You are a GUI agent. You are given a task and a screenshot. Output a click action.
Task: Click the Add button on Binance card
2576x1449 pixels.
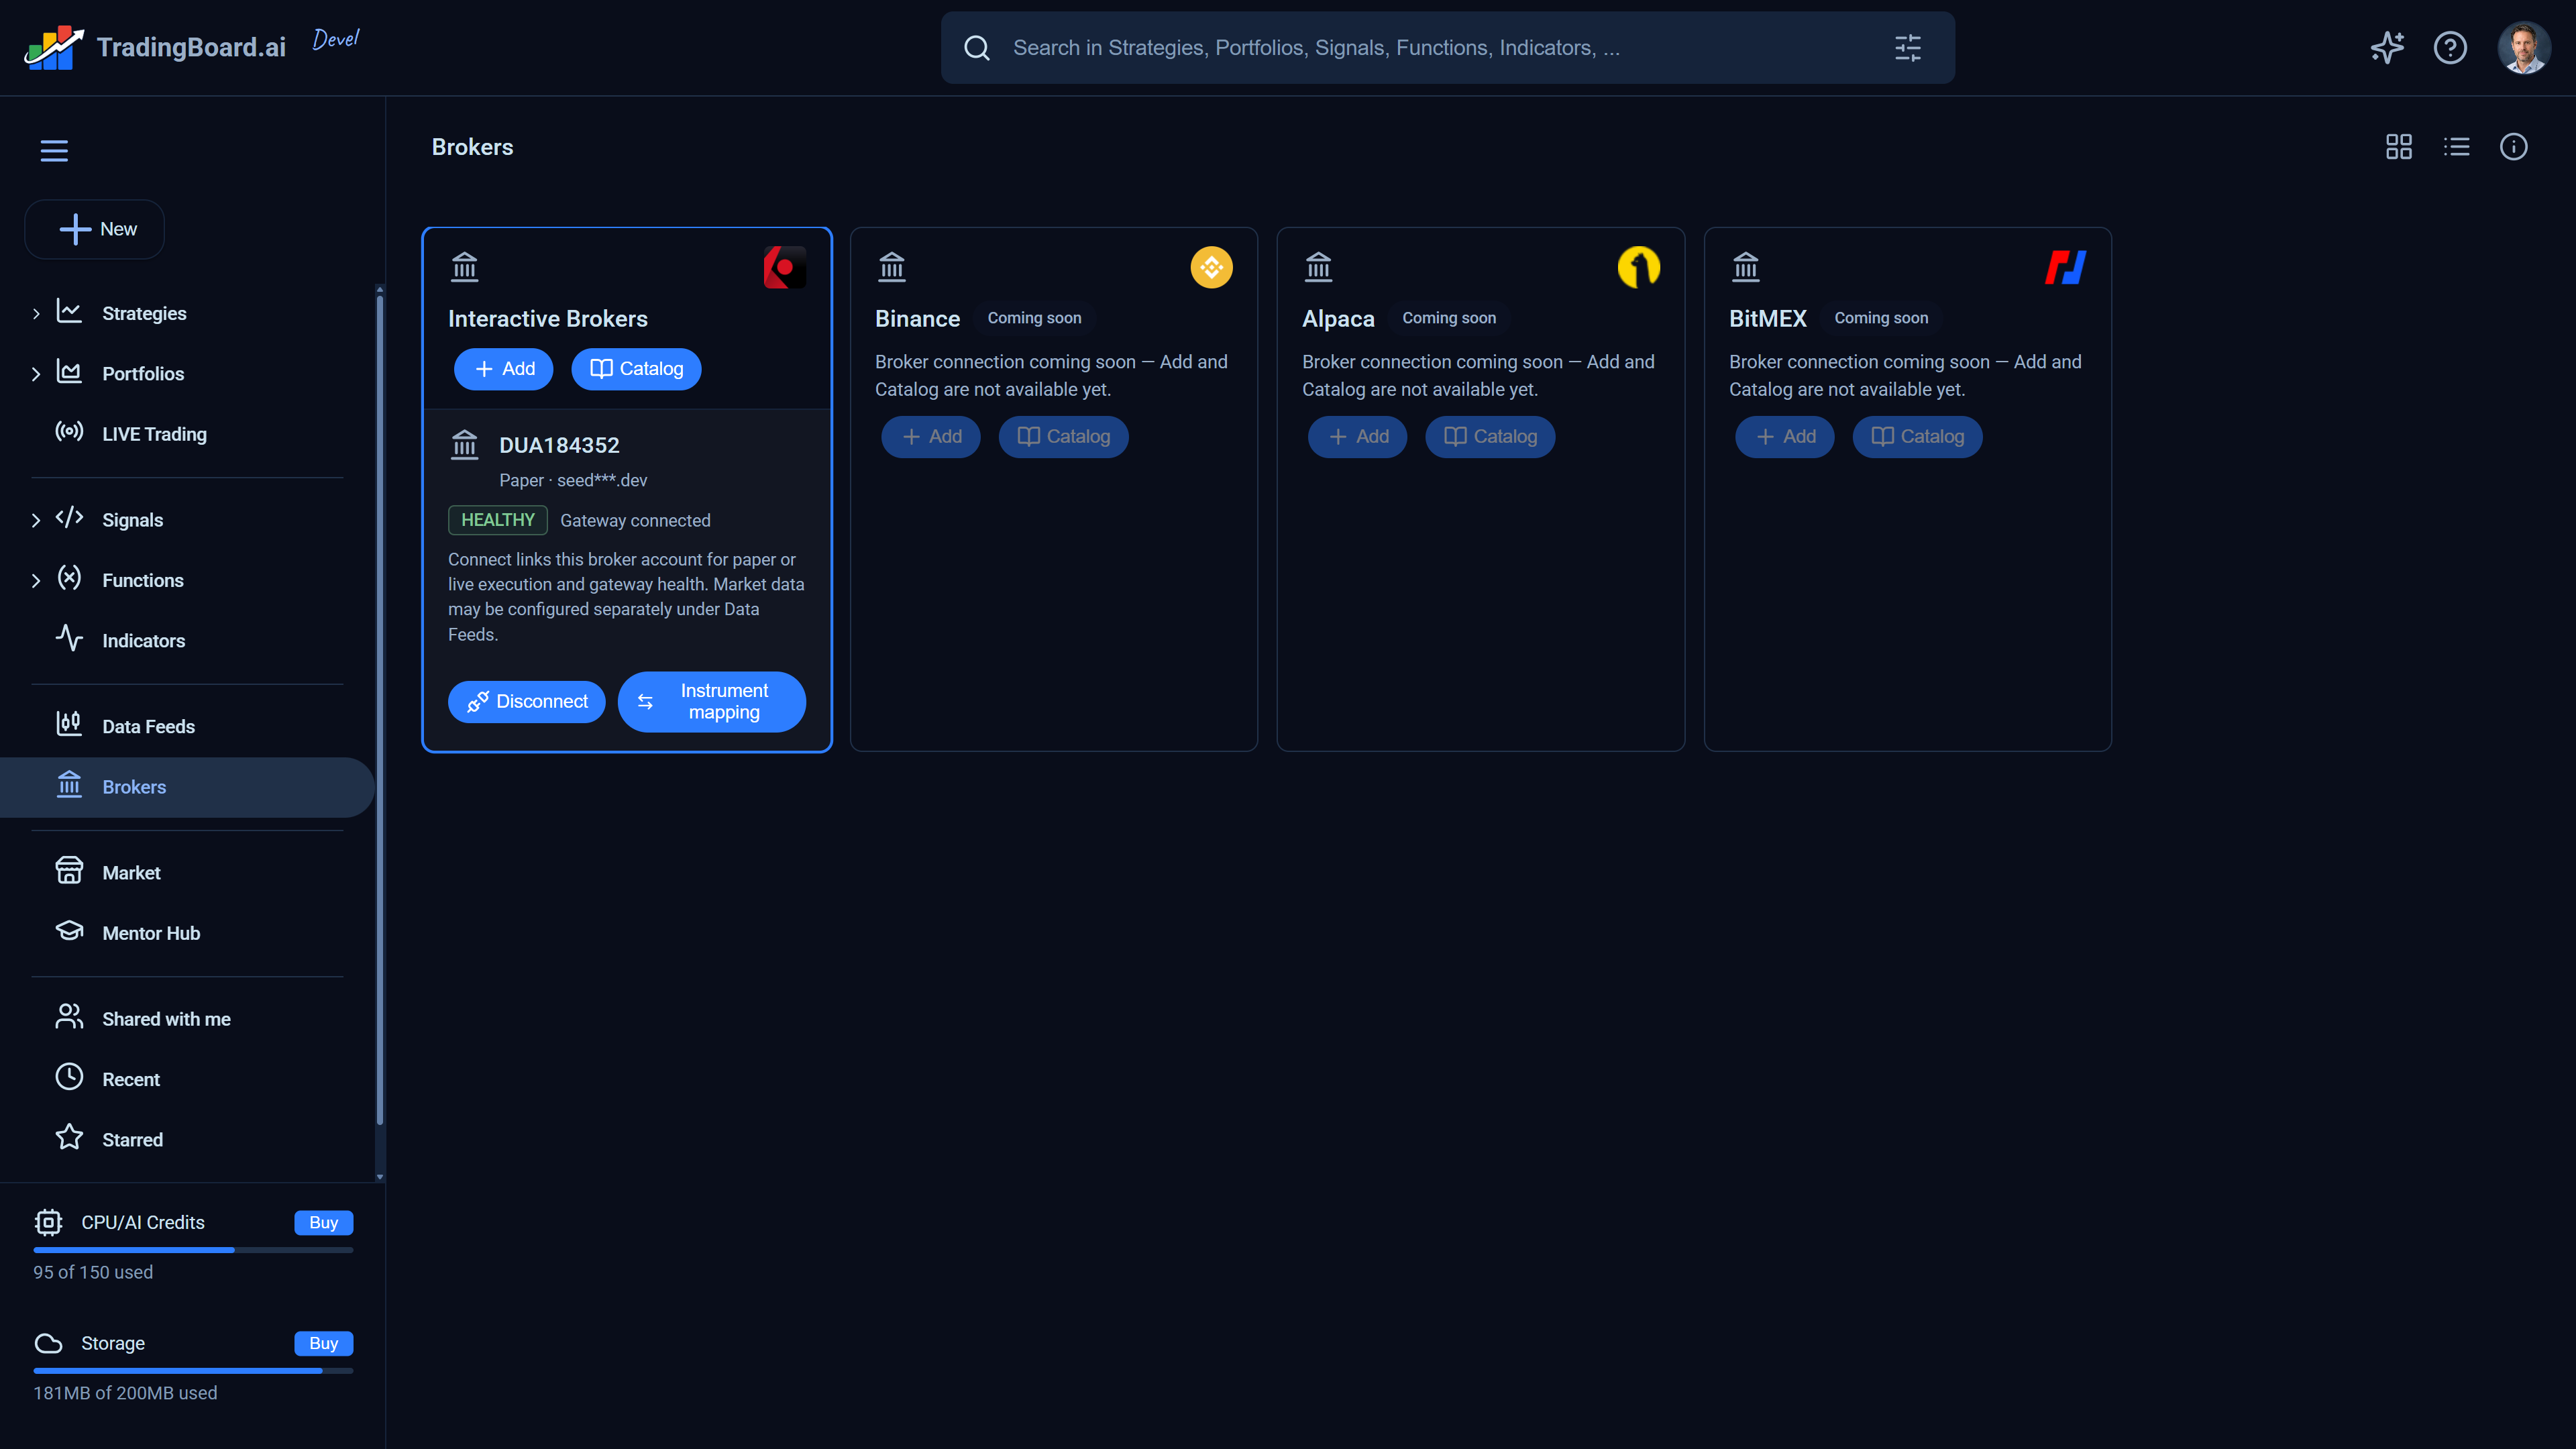click(x=930, y=437)
